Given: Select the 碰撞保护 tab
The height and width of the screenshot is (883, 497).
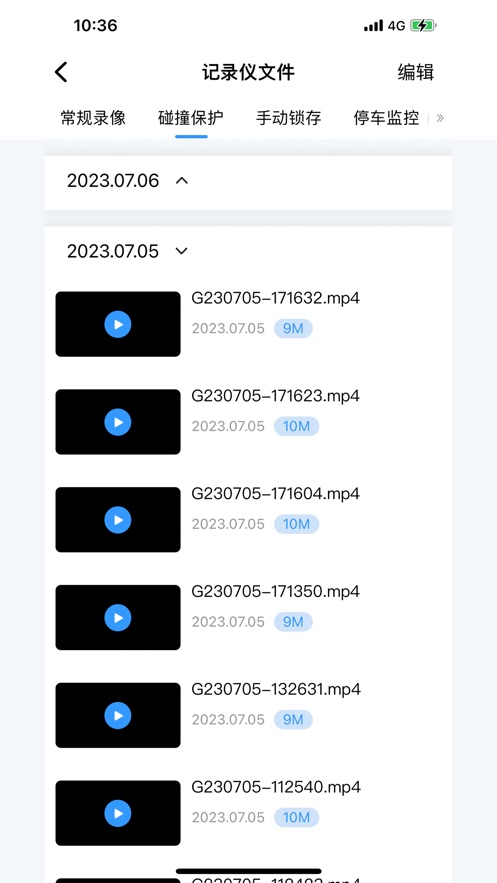Looking at the screenshot, I should click(x=191, y=118).
